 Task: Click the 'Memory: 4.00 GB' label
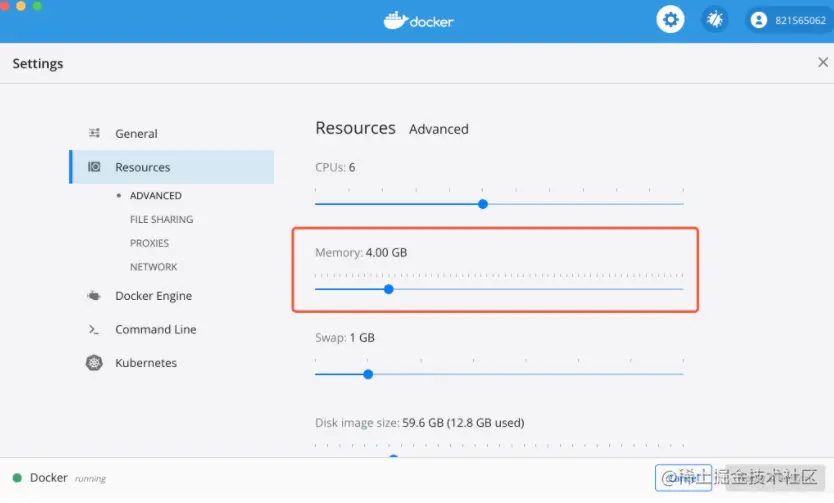(x=361, y=253)
